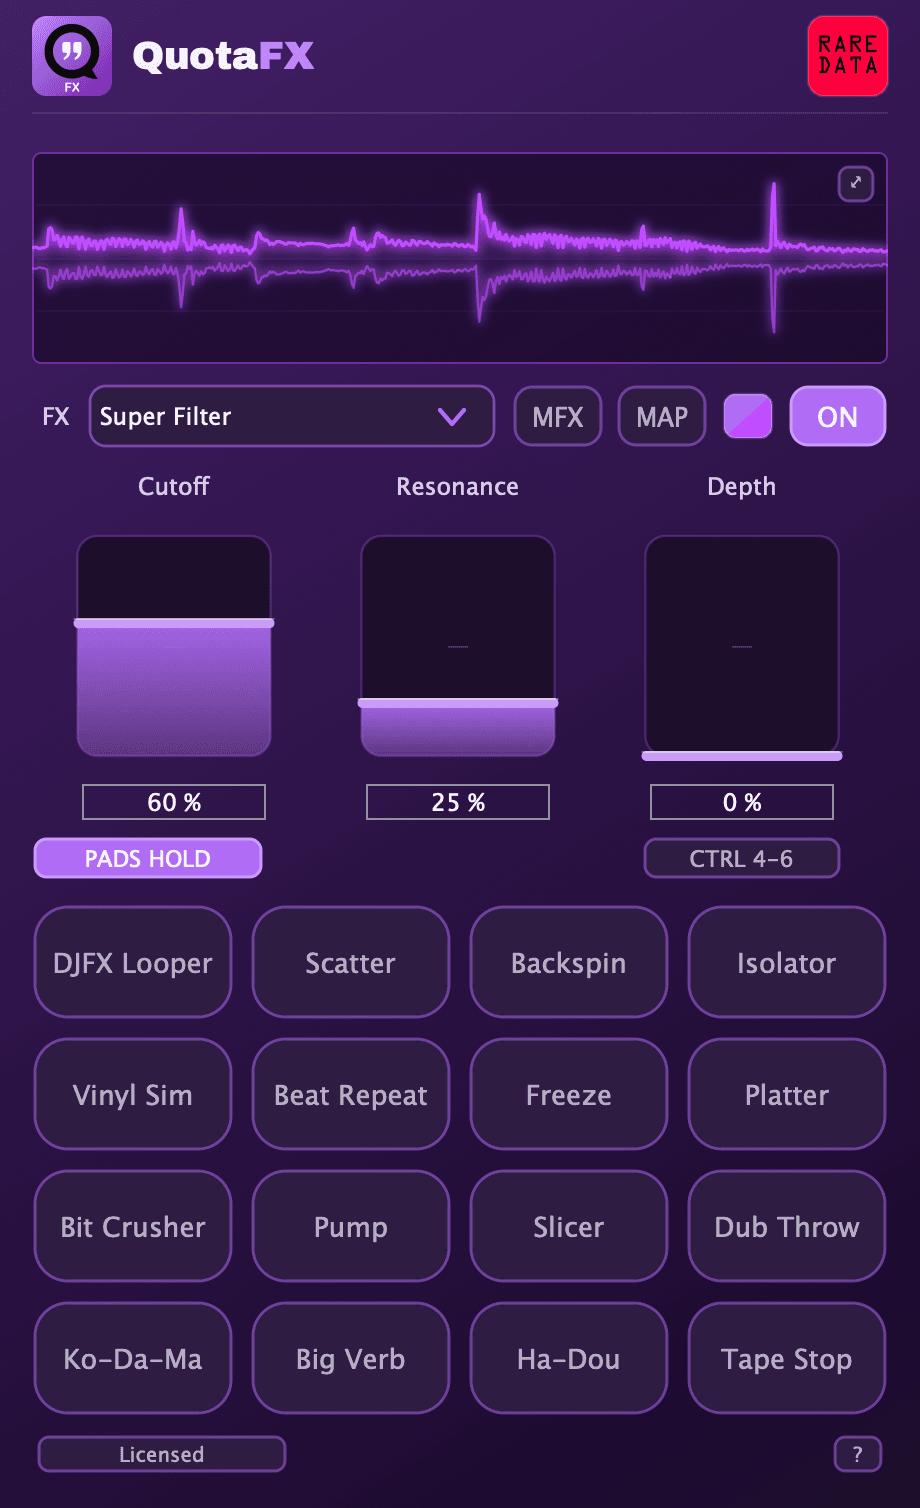Trigger the Bit Crusher pad

coord(133,1226)
